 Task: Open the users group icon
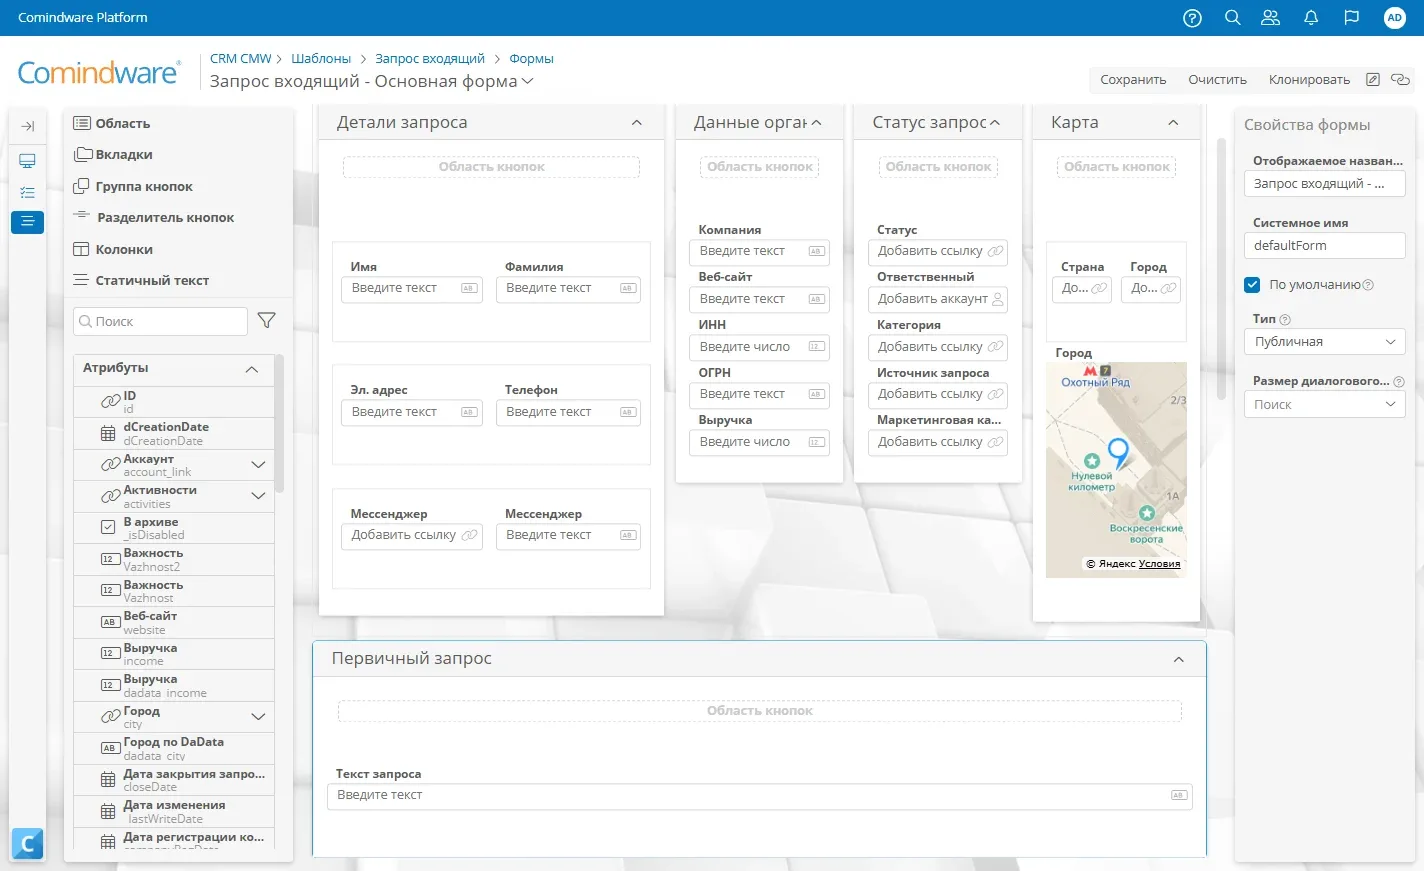pyautogui.click(x=1271, y=18)
